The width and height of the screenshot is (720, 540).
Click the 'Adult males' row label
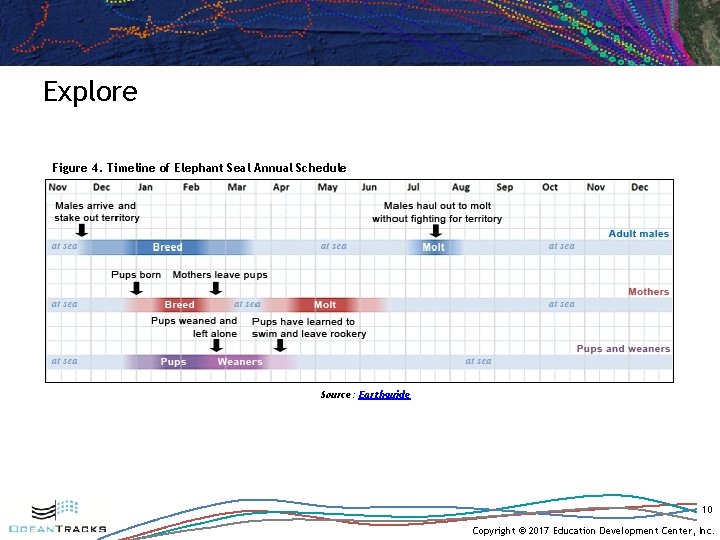click(x=638, y=234)
